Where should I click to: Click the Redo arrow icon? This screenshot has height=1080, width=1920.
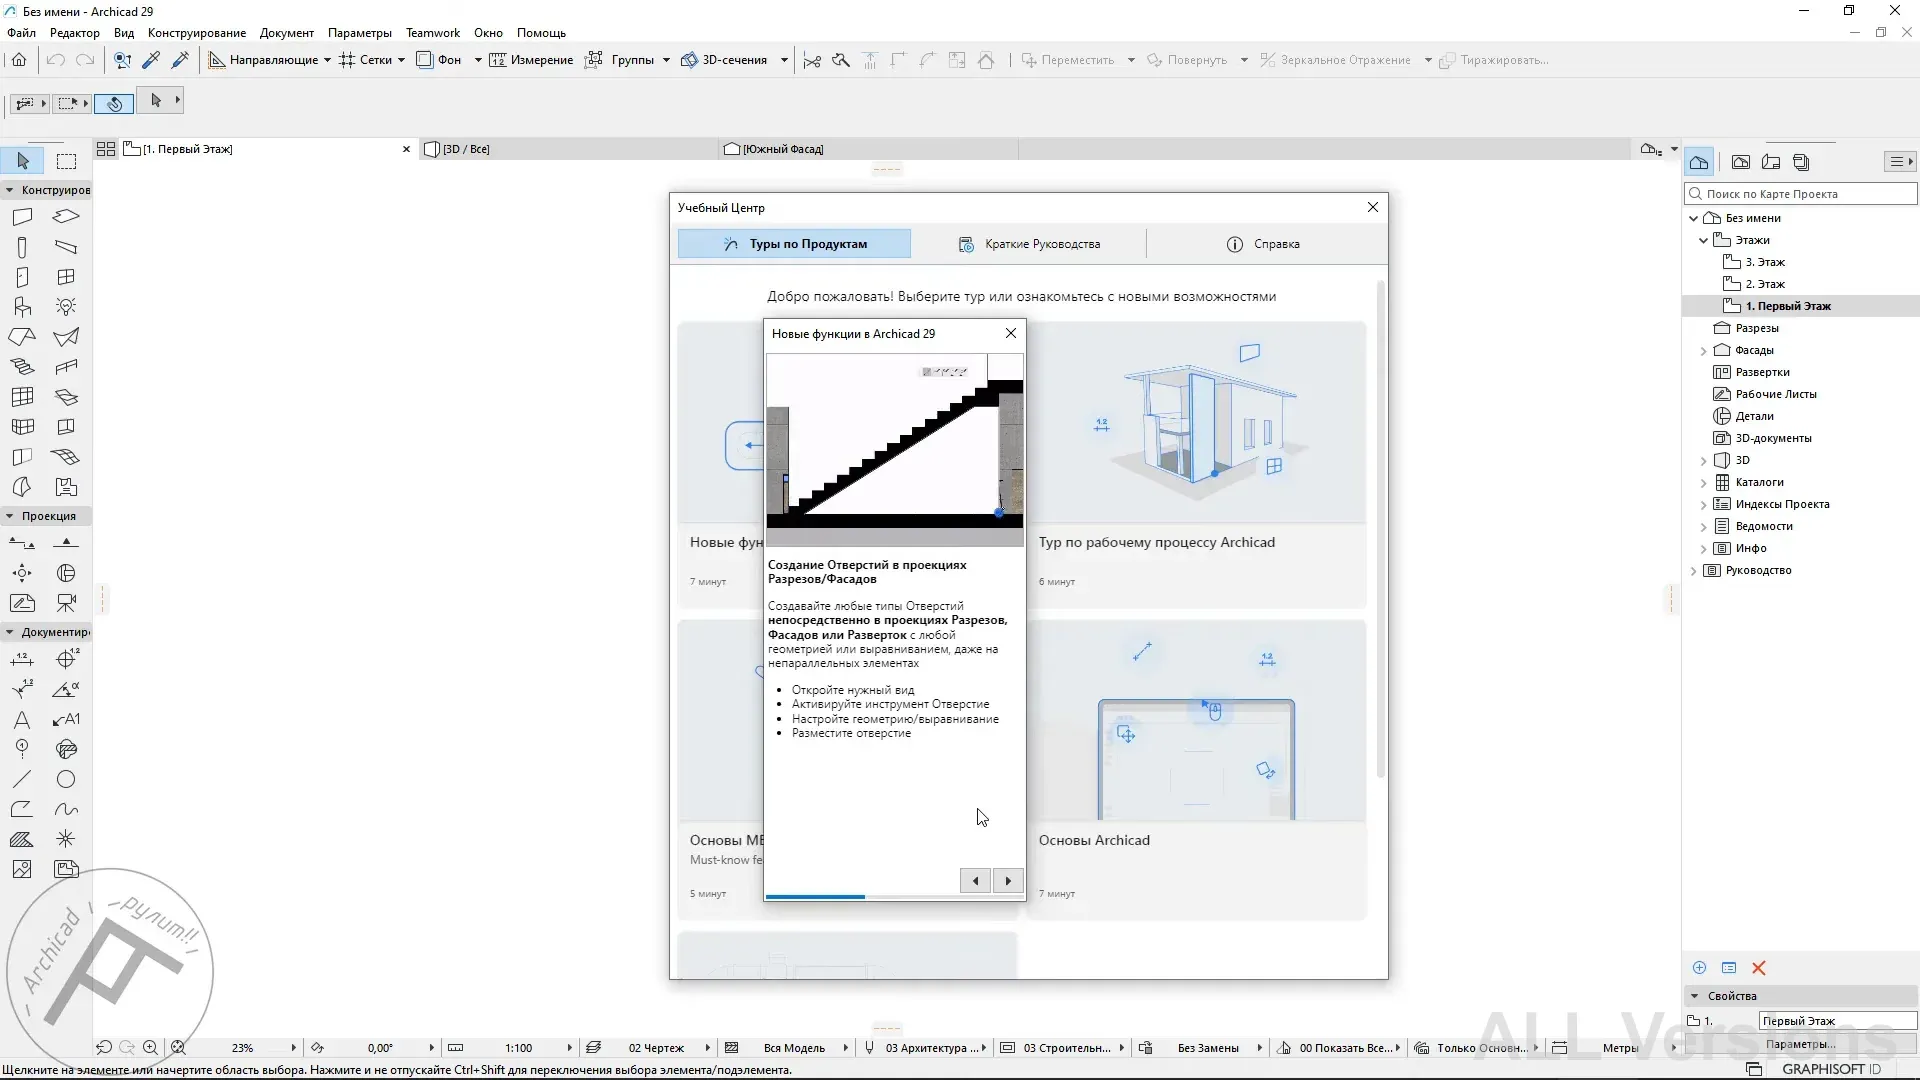(86, 60)
